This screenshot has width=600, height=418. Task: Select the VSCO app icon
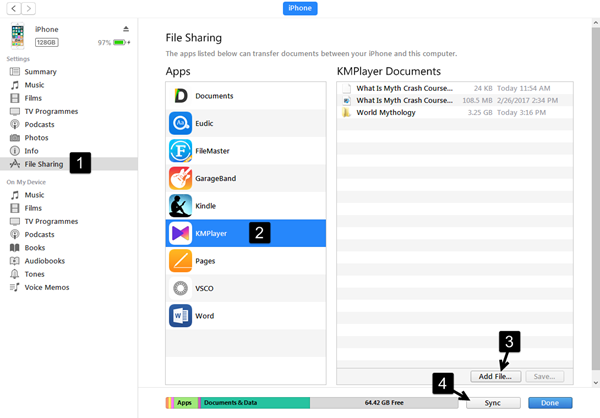pos(180,288)
